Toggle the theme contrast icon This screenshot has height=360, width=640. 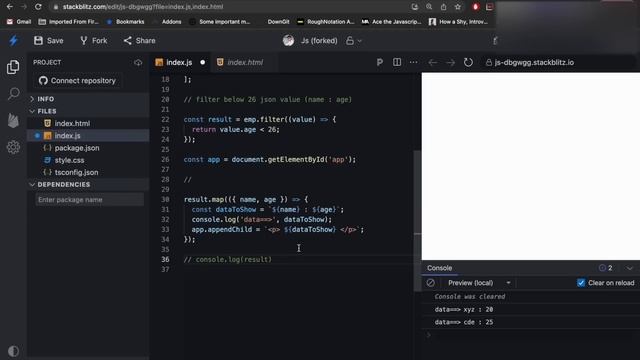pyautogui.click(x=13, y=351)
